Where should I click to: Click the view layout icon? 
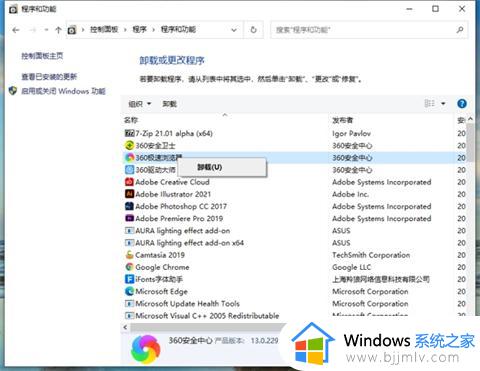[x=429, y=103]
